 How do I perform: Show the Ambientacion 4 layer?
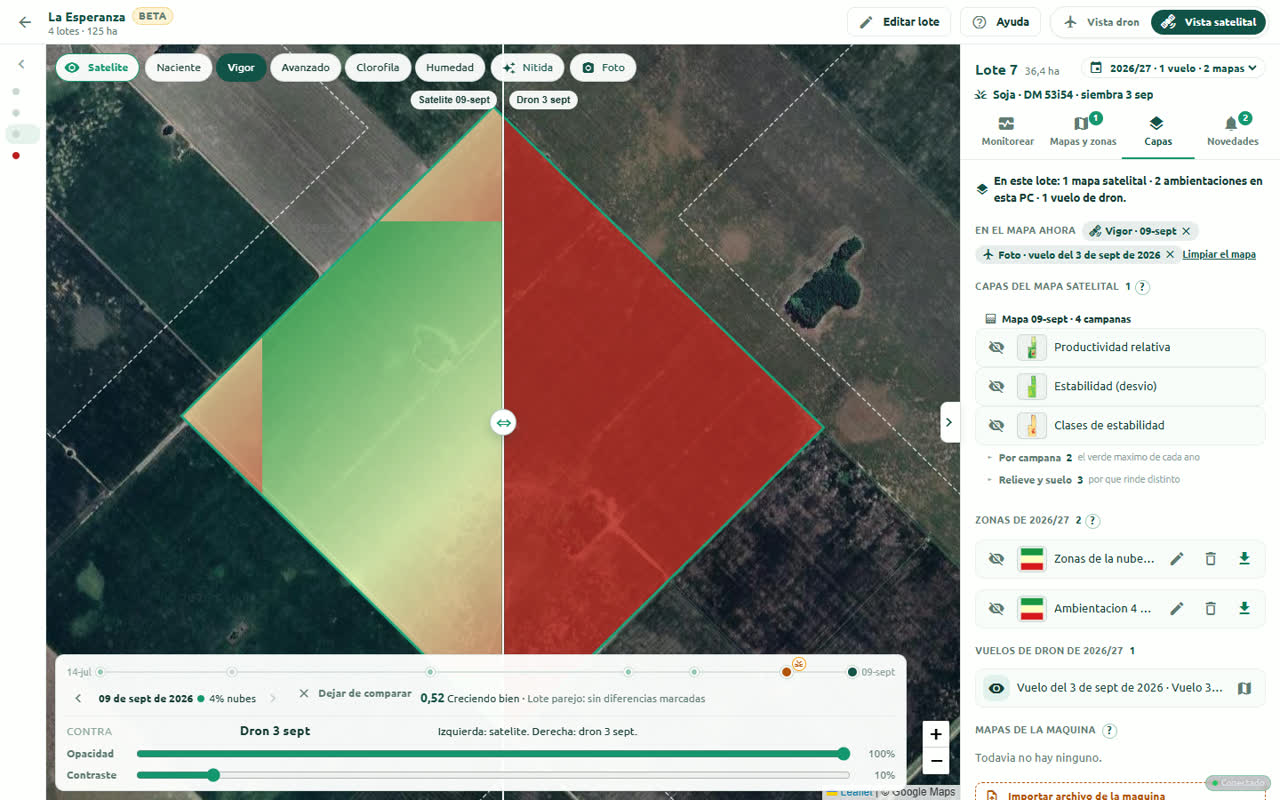coord(996,608)
